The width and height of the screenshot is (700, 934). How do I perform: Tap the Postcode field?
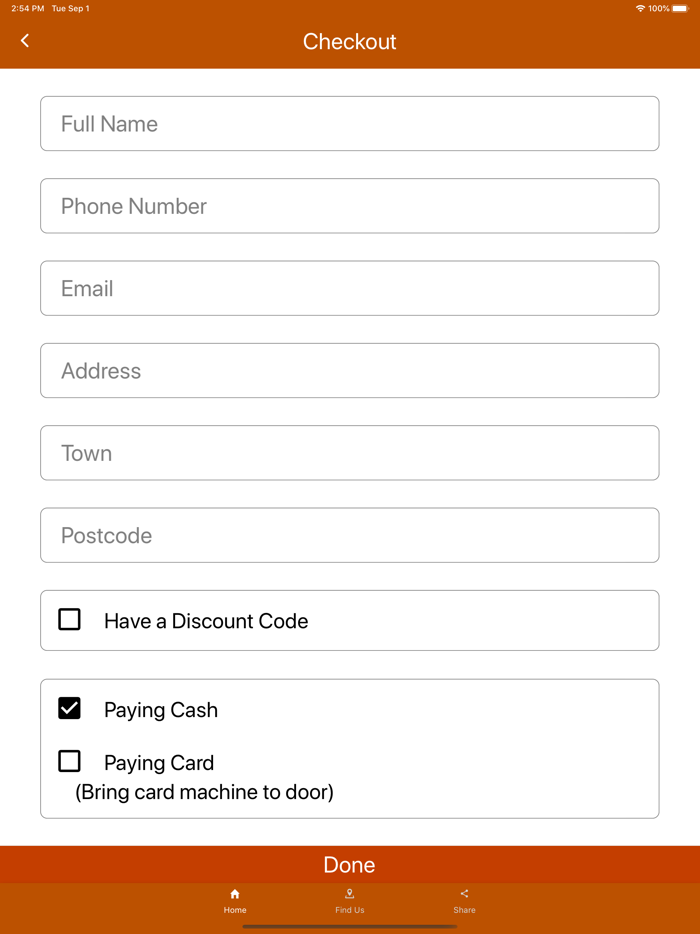pos(349,535)
